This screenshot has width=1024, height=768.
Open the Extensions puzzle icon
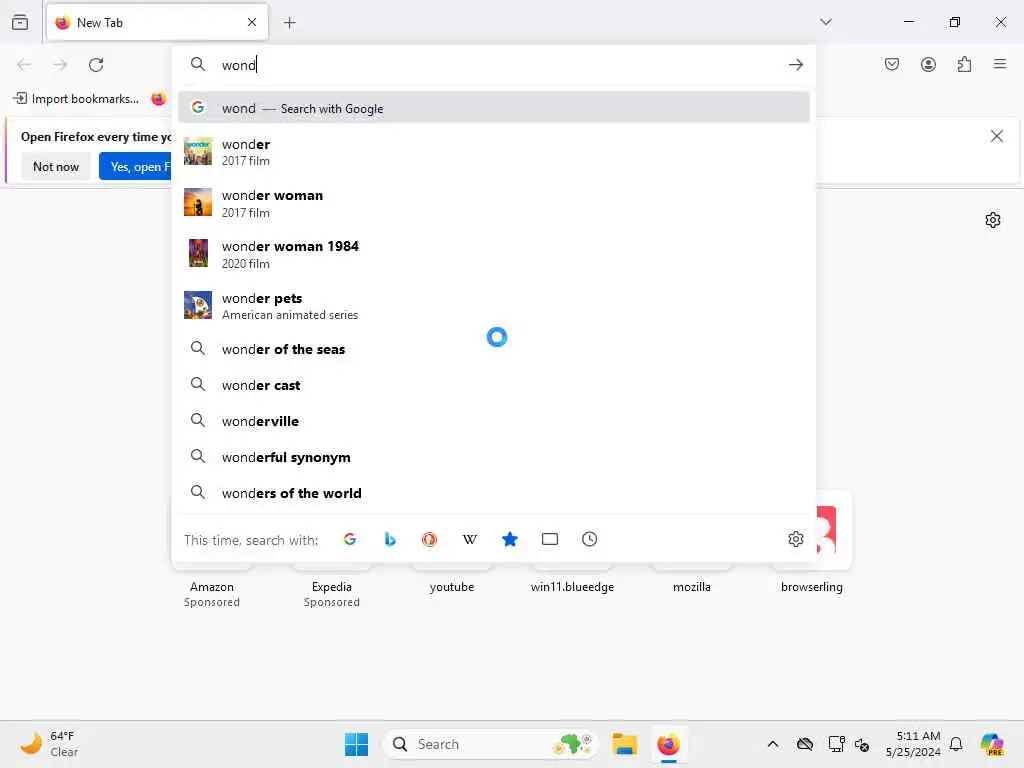pyautogui.click(x=964, y=64)
